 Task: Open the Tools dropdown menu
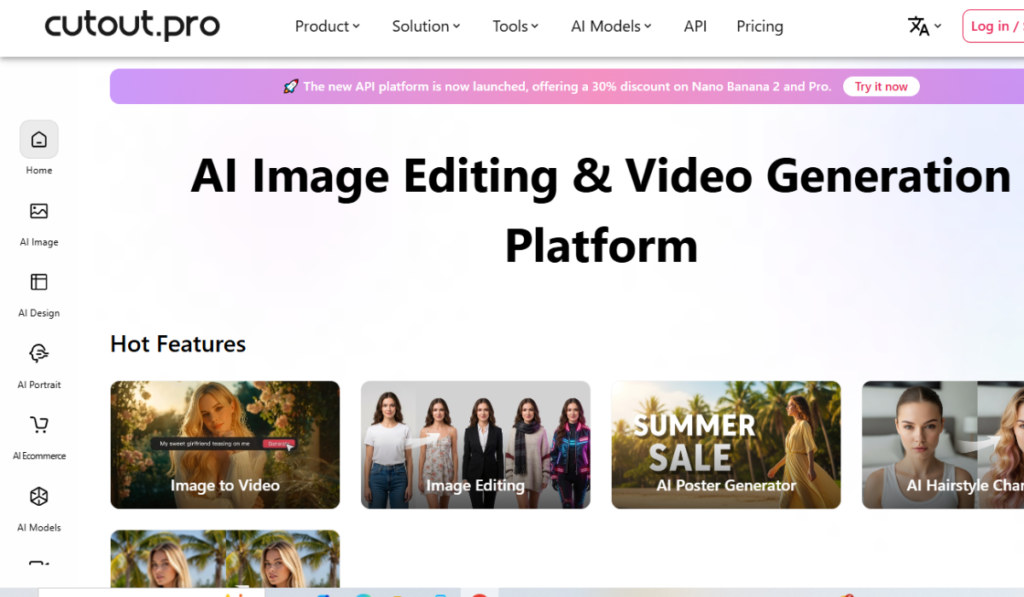click(515, 26)
